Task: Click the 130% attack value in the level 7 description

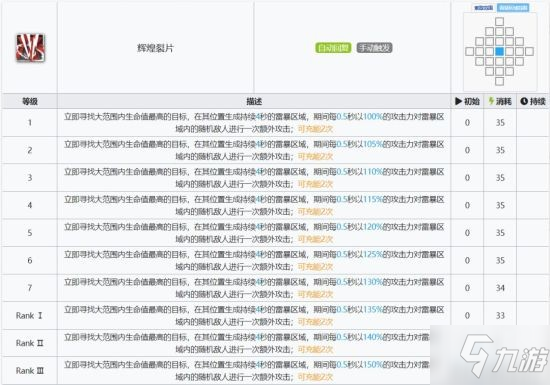Action: click(372, 282)
